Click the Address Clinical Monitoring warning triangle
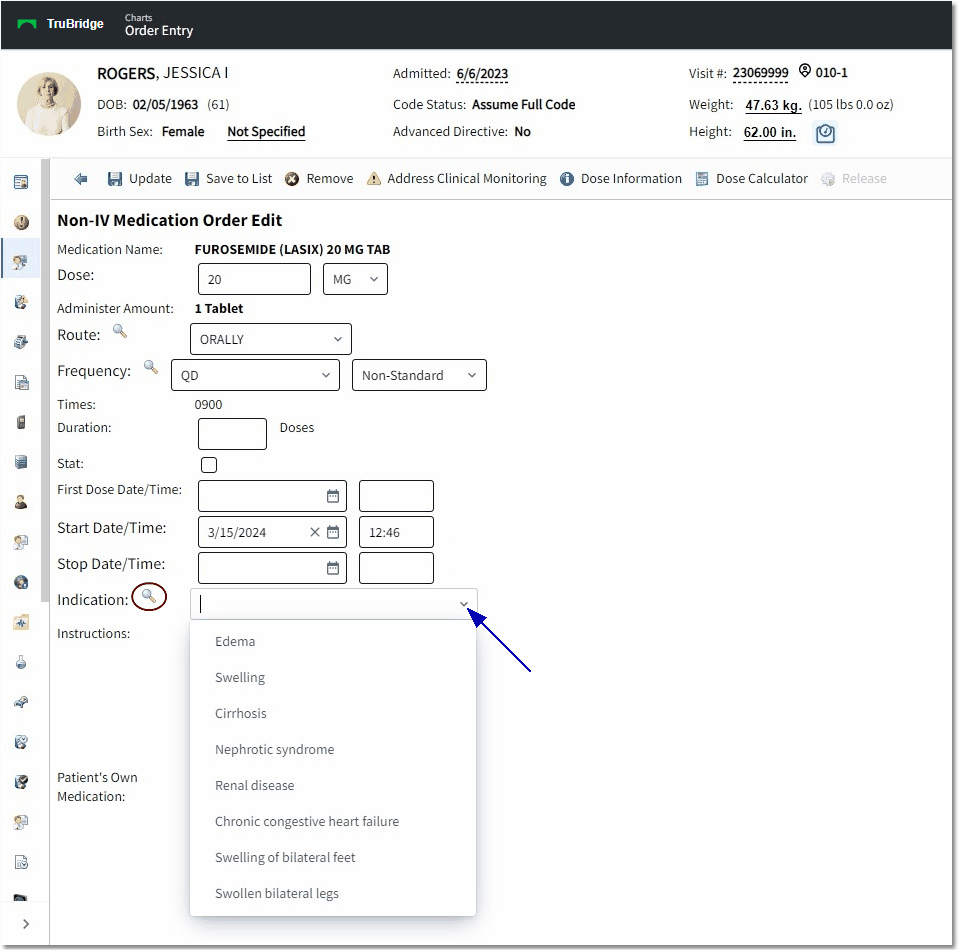 [x=373, y=179]
